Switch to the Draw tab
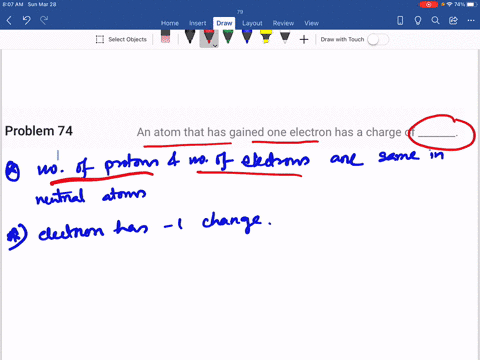This screenshot has width=480, height=360. point(224,23)
